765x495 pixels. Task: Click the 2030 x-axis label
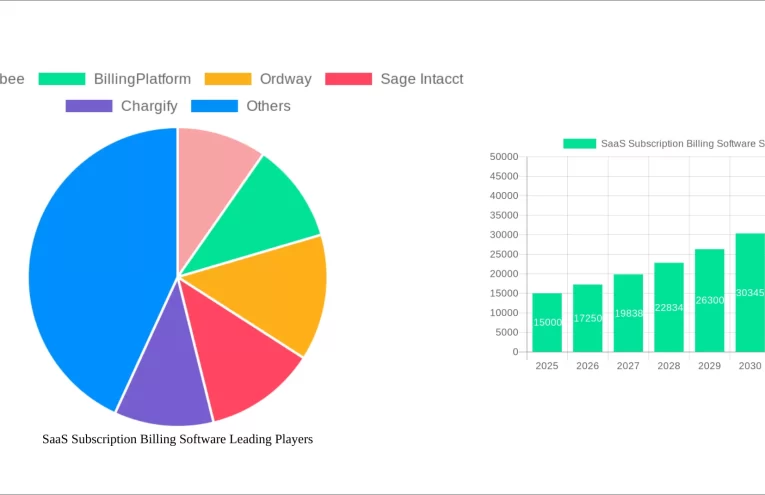[750, 366]
